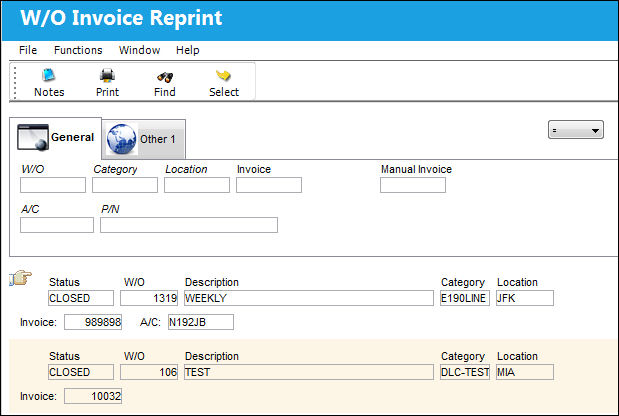Select W/O value 106
This screenshot has width=619, height=416.
coord(149,372)
